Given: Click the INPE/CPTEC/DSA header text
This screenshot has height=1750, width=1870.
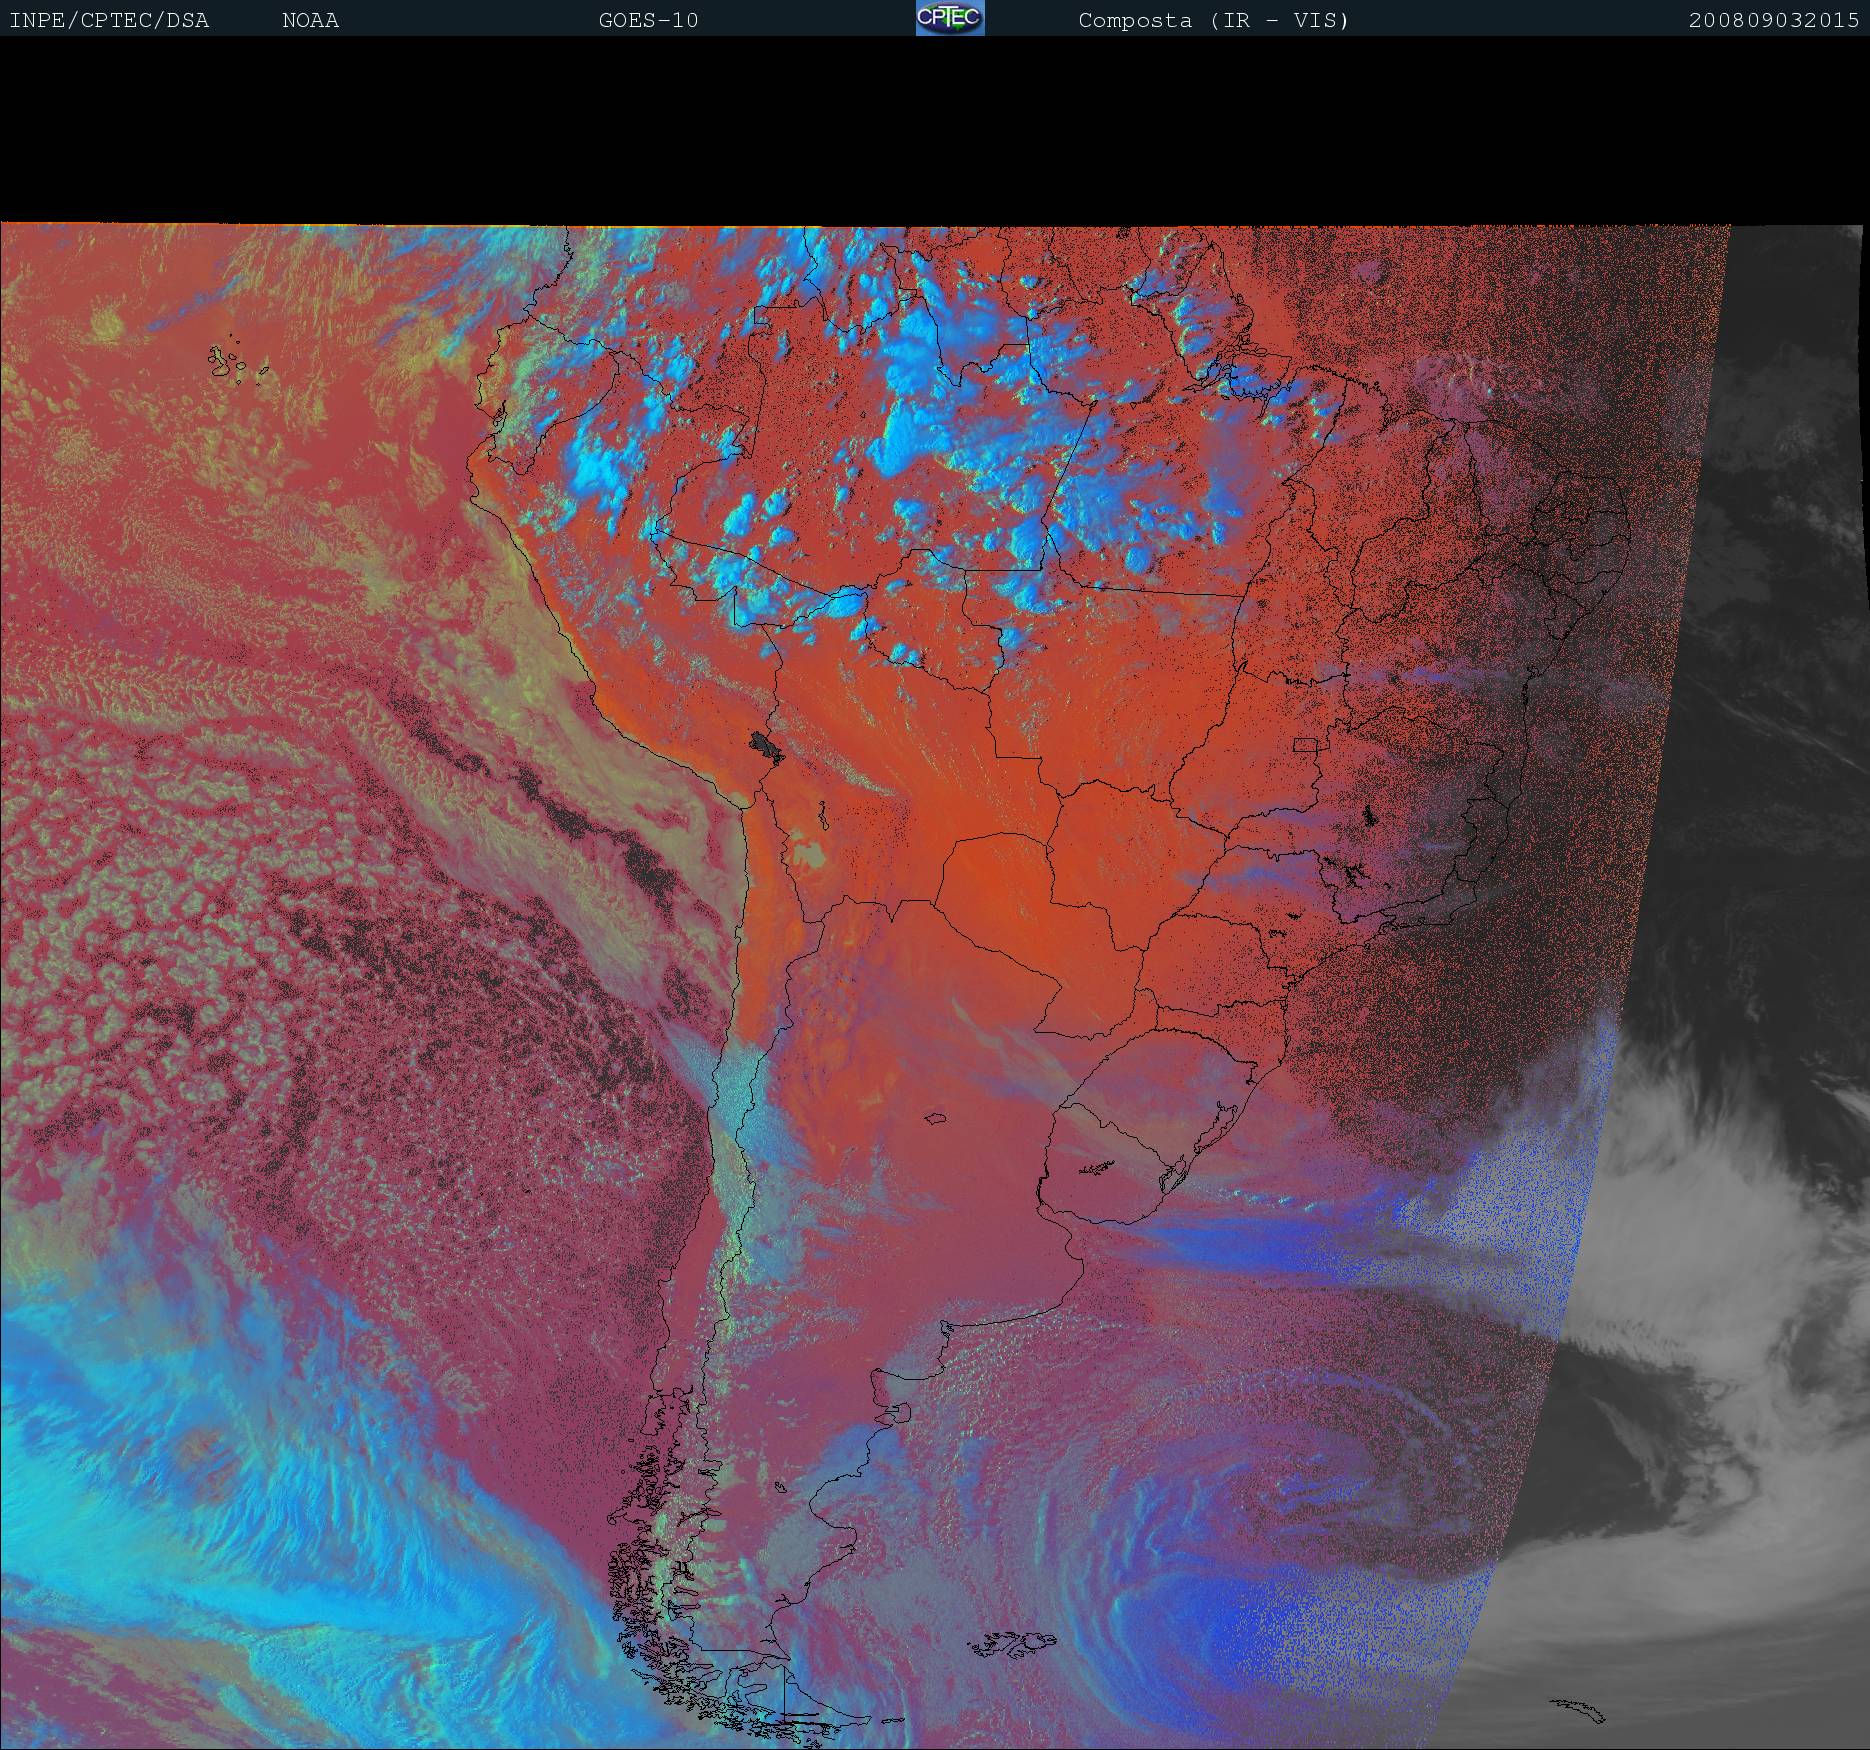Looking at the screenshot, I should point(109,20).
